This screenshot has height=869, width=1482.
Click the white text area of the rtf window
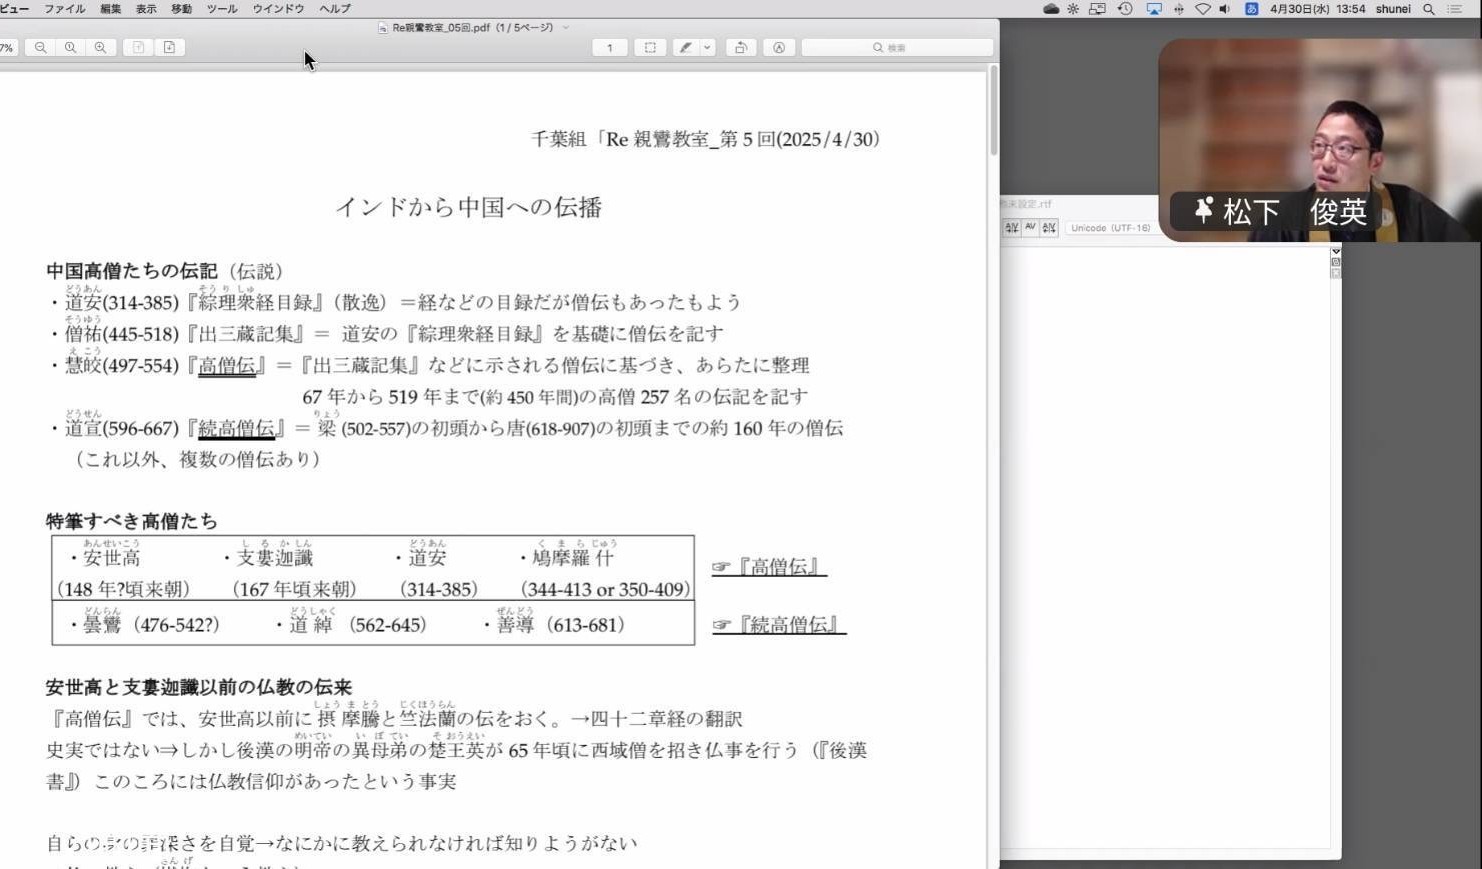pyautogui.click(x=1165, y=550)
